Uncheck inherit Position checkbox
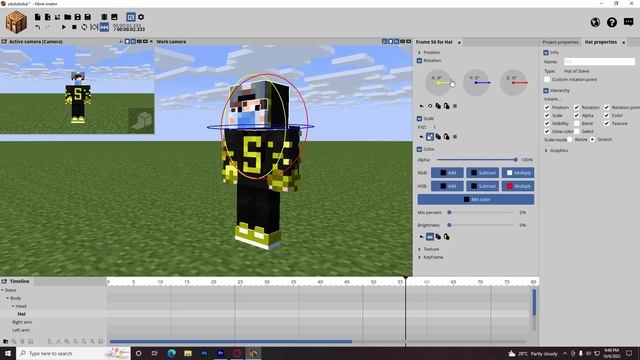 click(x=547, y=107)
